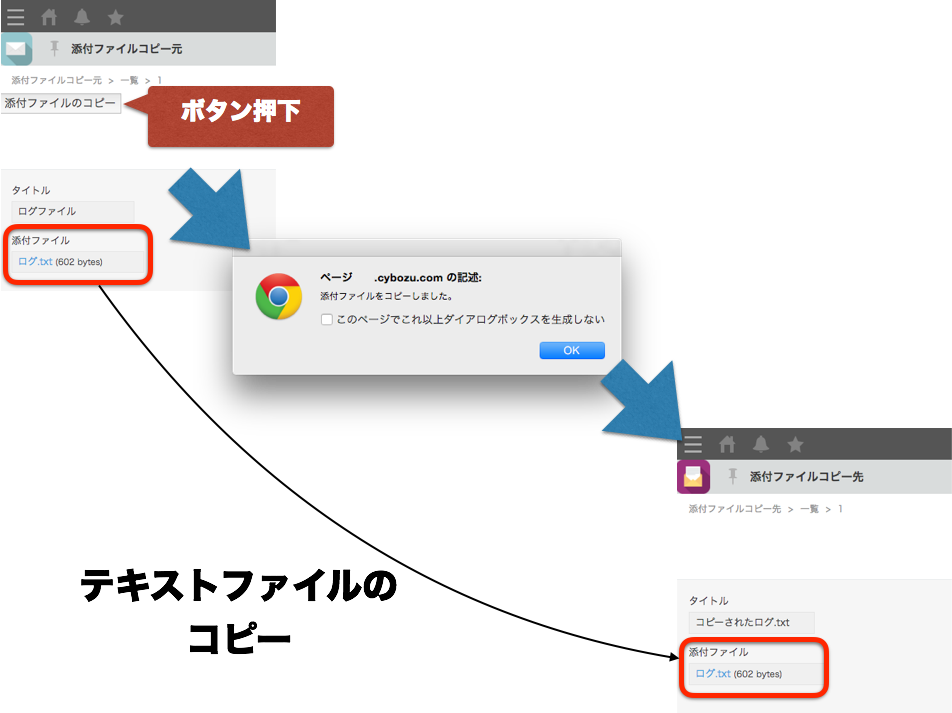Click 添付ファイル label in destination record
This screenshot has height=713, width=952.
pyautogui.click(x=718, y=652)
